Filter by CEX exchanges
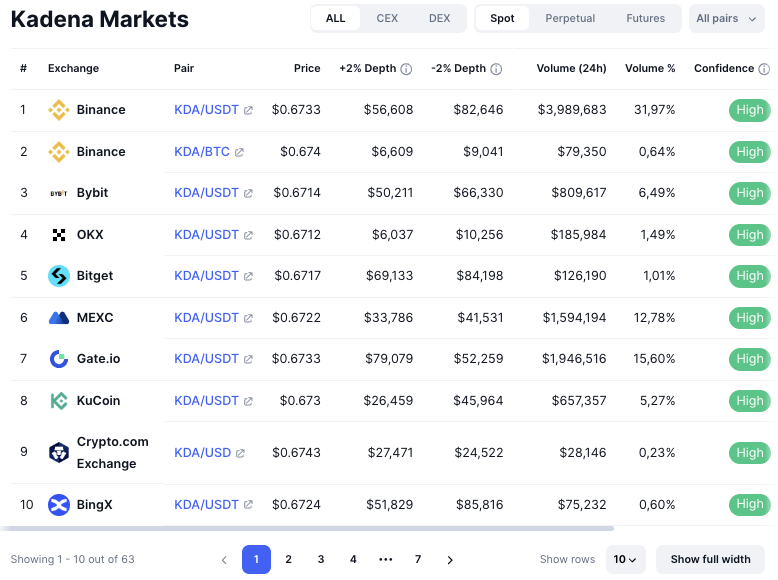The height and width of the screenshot is (580, 778). pyautogui.click(x=387, y=18)
